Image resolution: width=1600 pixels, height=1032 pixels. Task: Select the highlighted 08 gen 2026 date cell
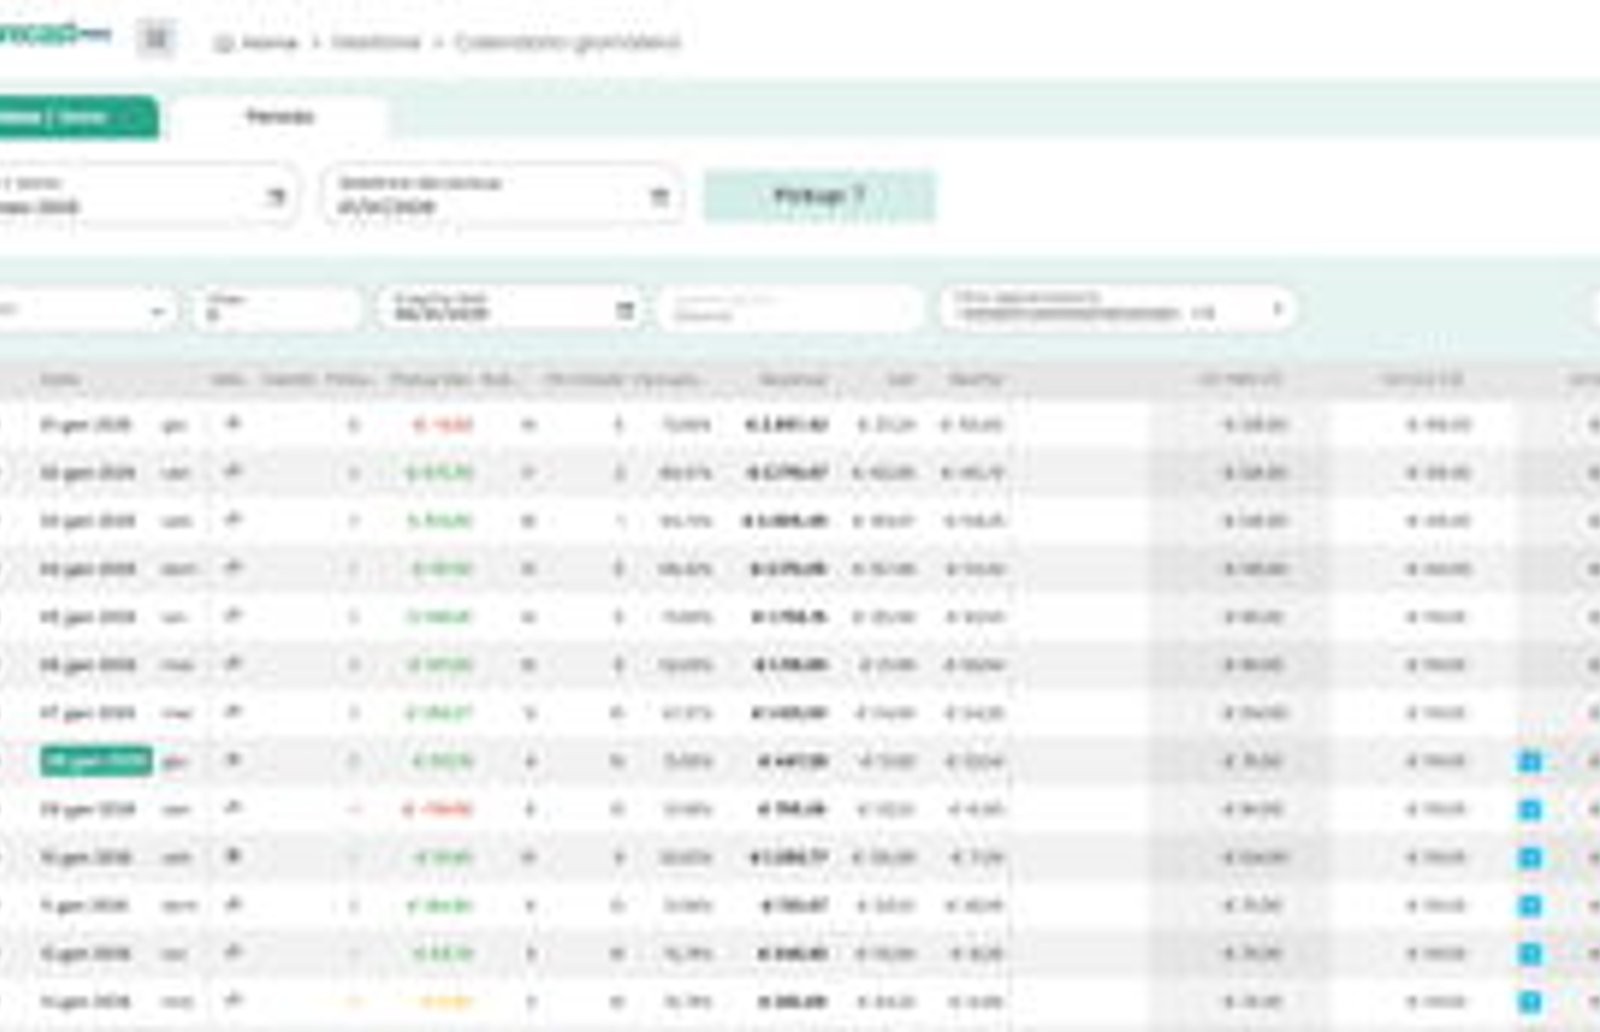coord(96,761)
